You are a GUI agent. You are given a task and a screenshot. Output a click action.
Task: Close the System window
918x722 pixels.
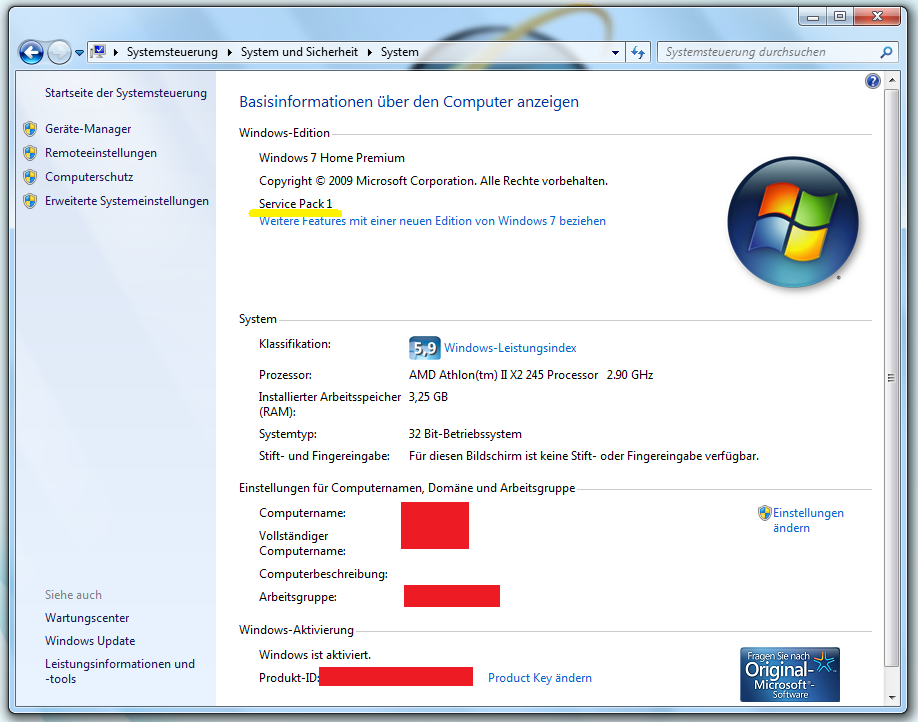[876, 17]
